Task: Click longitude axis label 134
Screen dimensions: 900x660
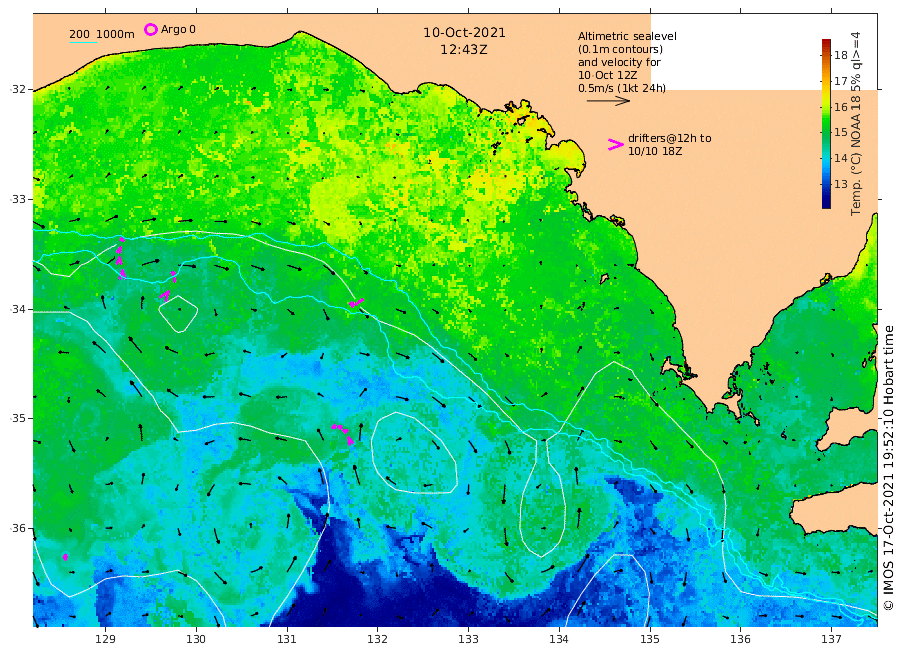Action: point(558,639)
